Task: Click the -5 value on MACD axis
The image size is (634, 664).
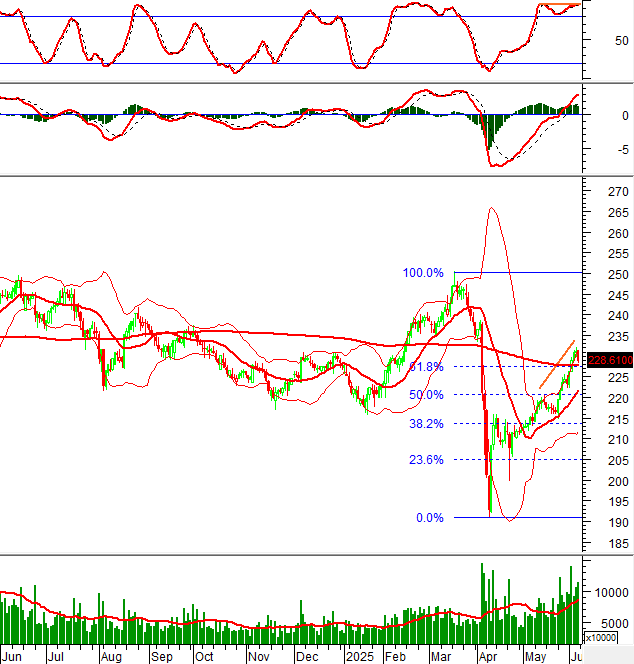Action: click(x=622, y=149)
